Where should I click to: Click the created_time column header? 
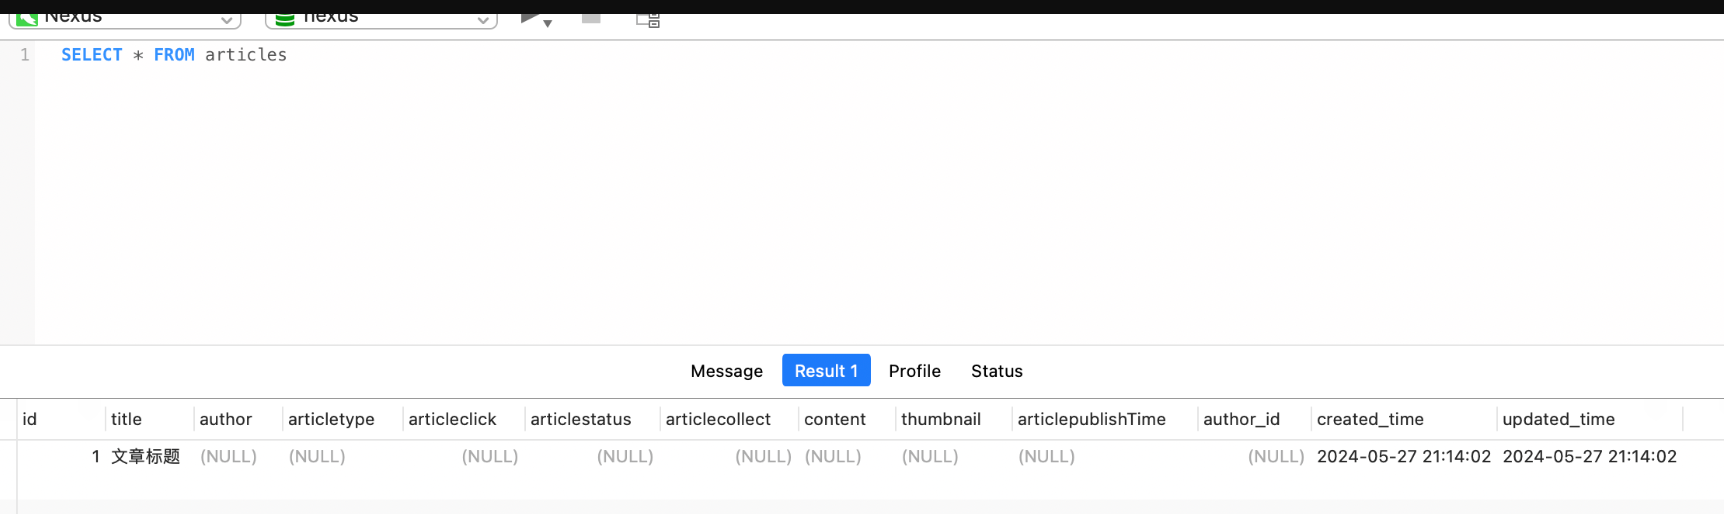(1370, 419)
